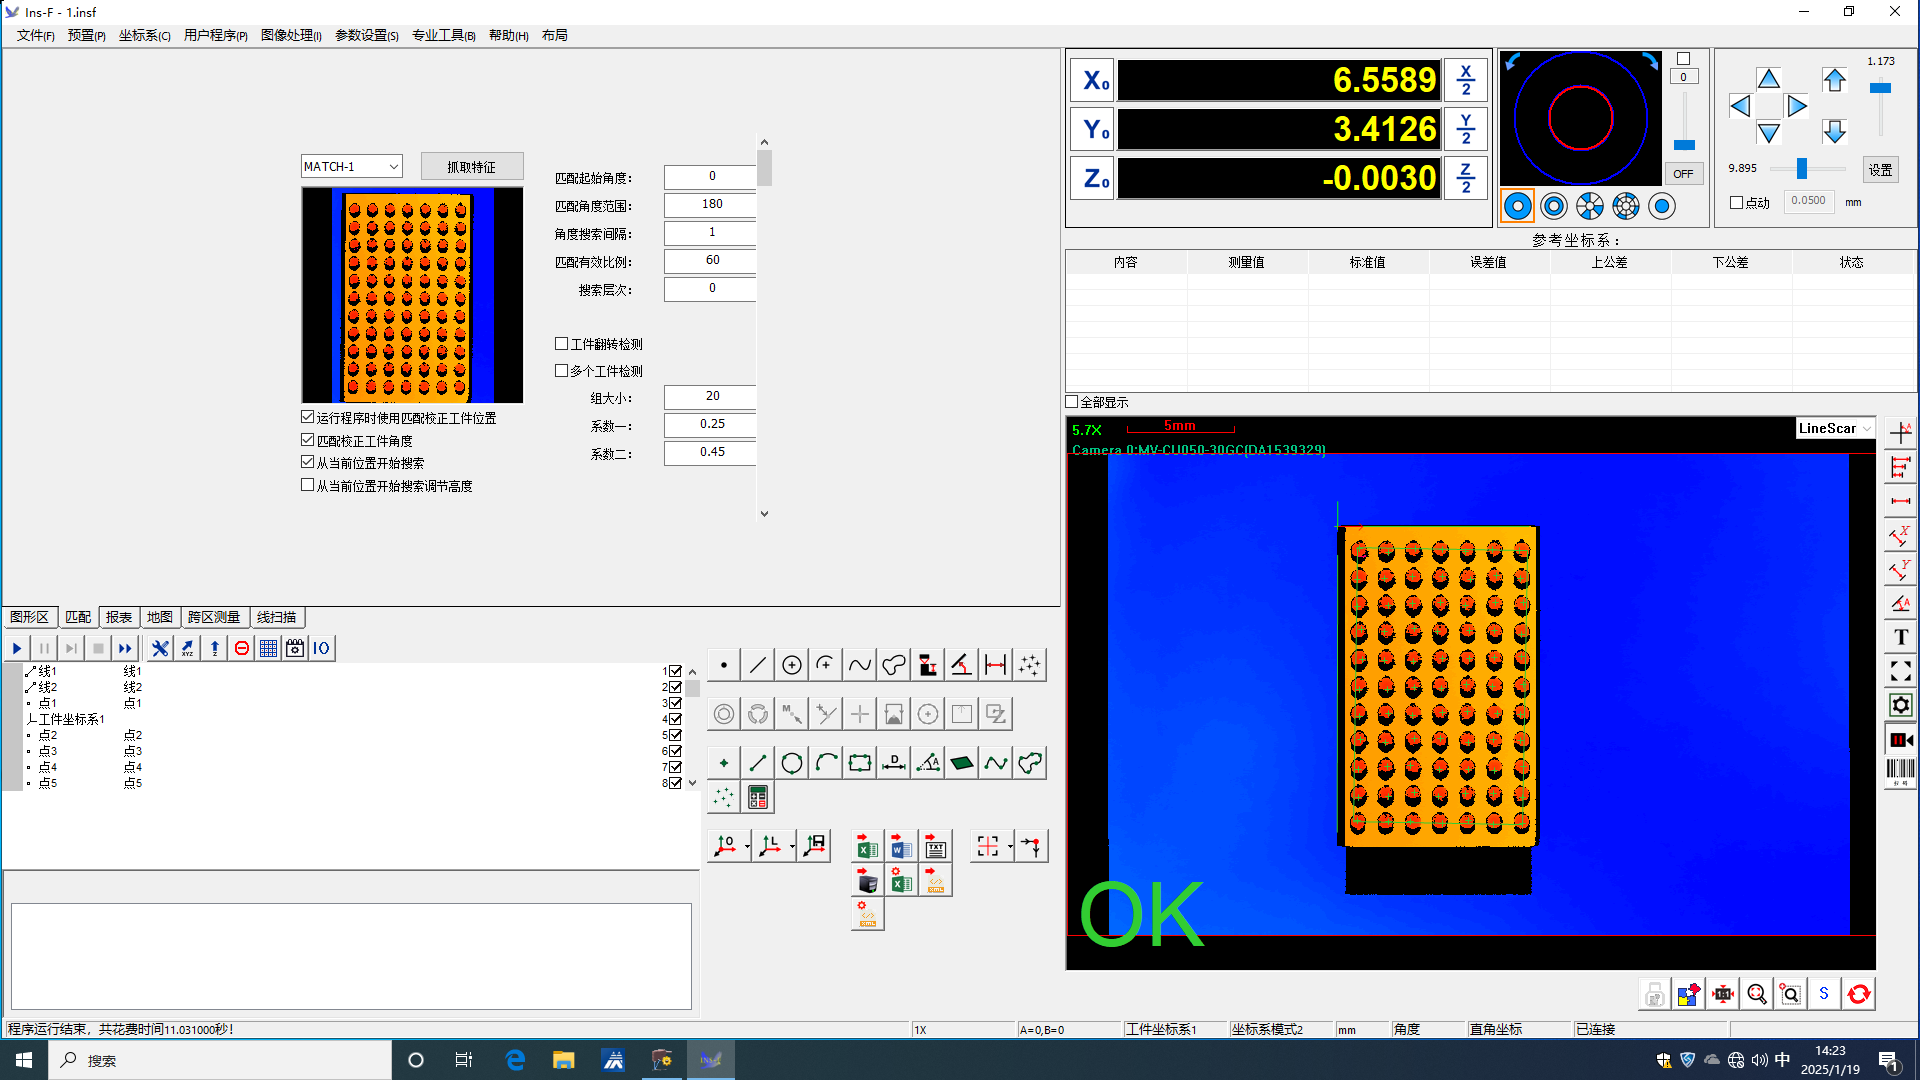The width and height of the screenshot is (1920, 1080).
Task: Enable 工件翻转检测 checkbox
Action: point(561,343)
